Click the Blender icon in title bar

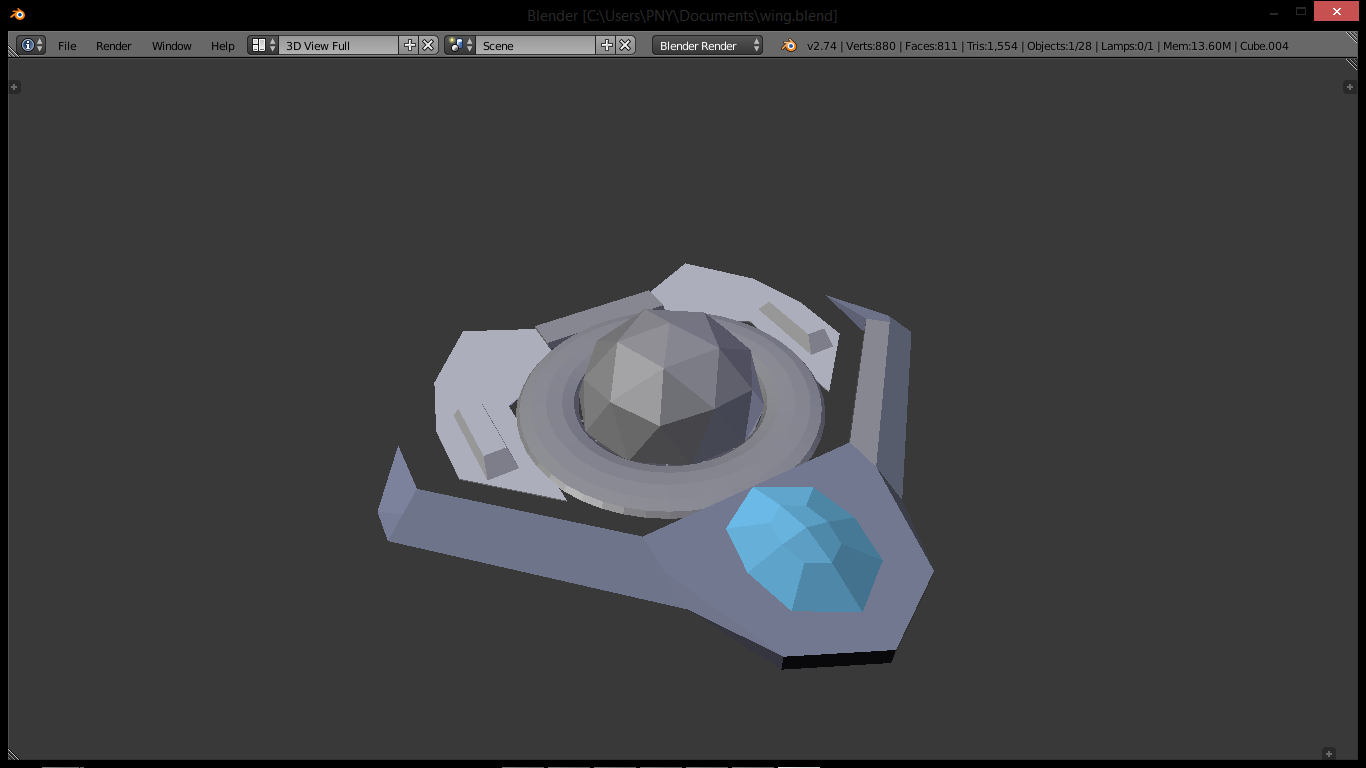coord(18,14)
